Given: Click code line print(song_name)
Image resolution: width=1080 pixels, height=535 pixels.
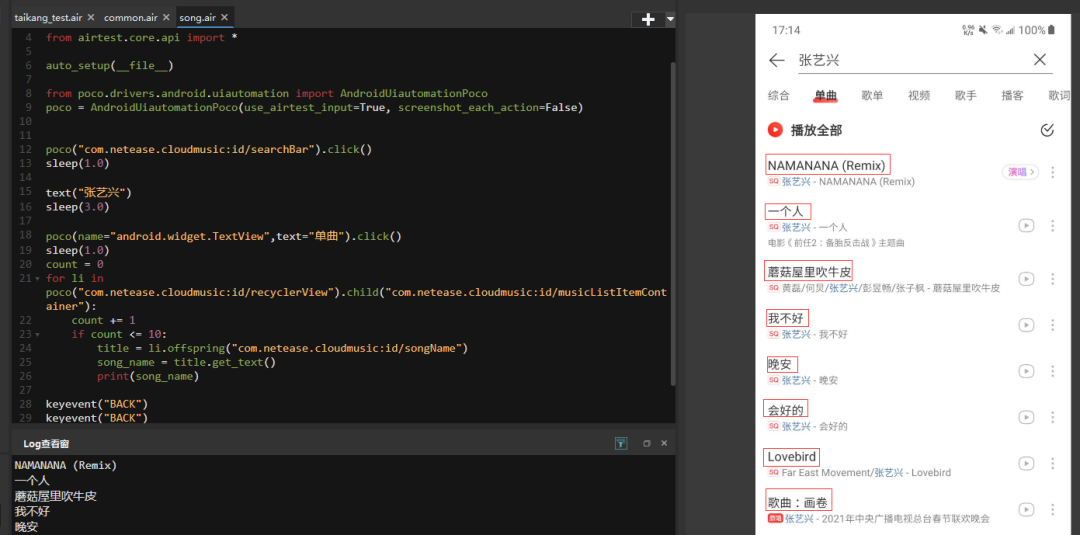Looking at the screenshot, I should point(147,377).
